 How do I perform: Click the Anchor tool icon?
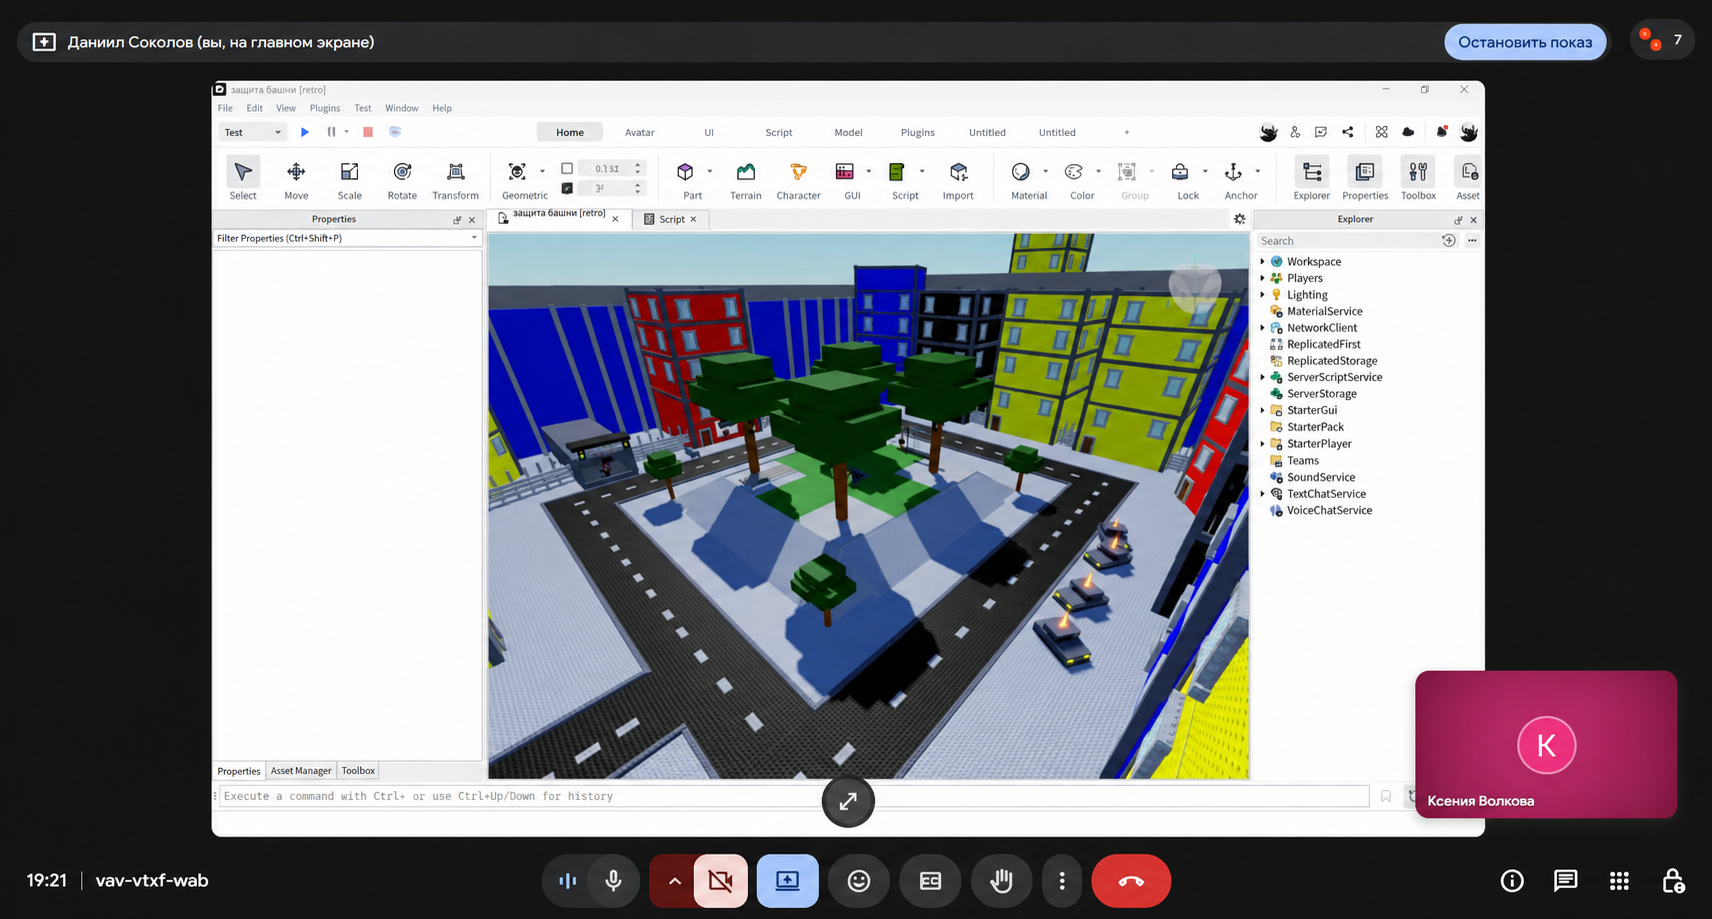pyautogui.click(x=1233, y=172)
